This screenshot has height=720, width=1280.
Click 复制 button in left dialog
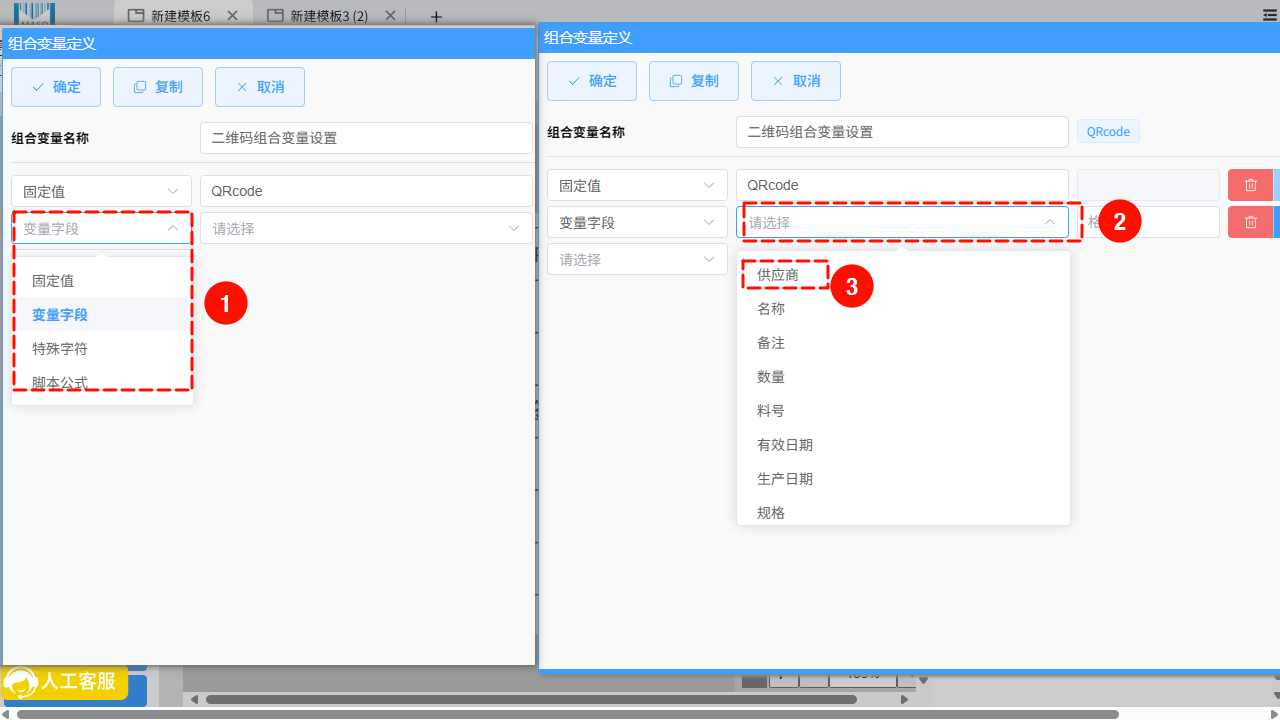coord(158,87)
